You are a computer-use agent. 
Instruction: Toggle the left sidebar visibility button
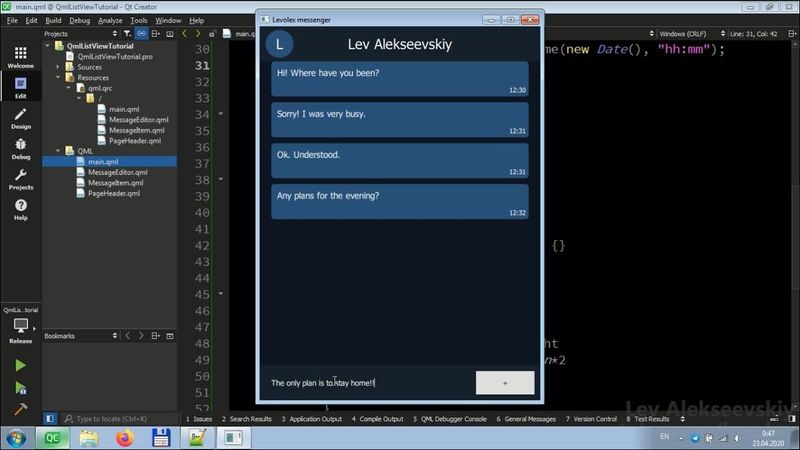point(51,419)
